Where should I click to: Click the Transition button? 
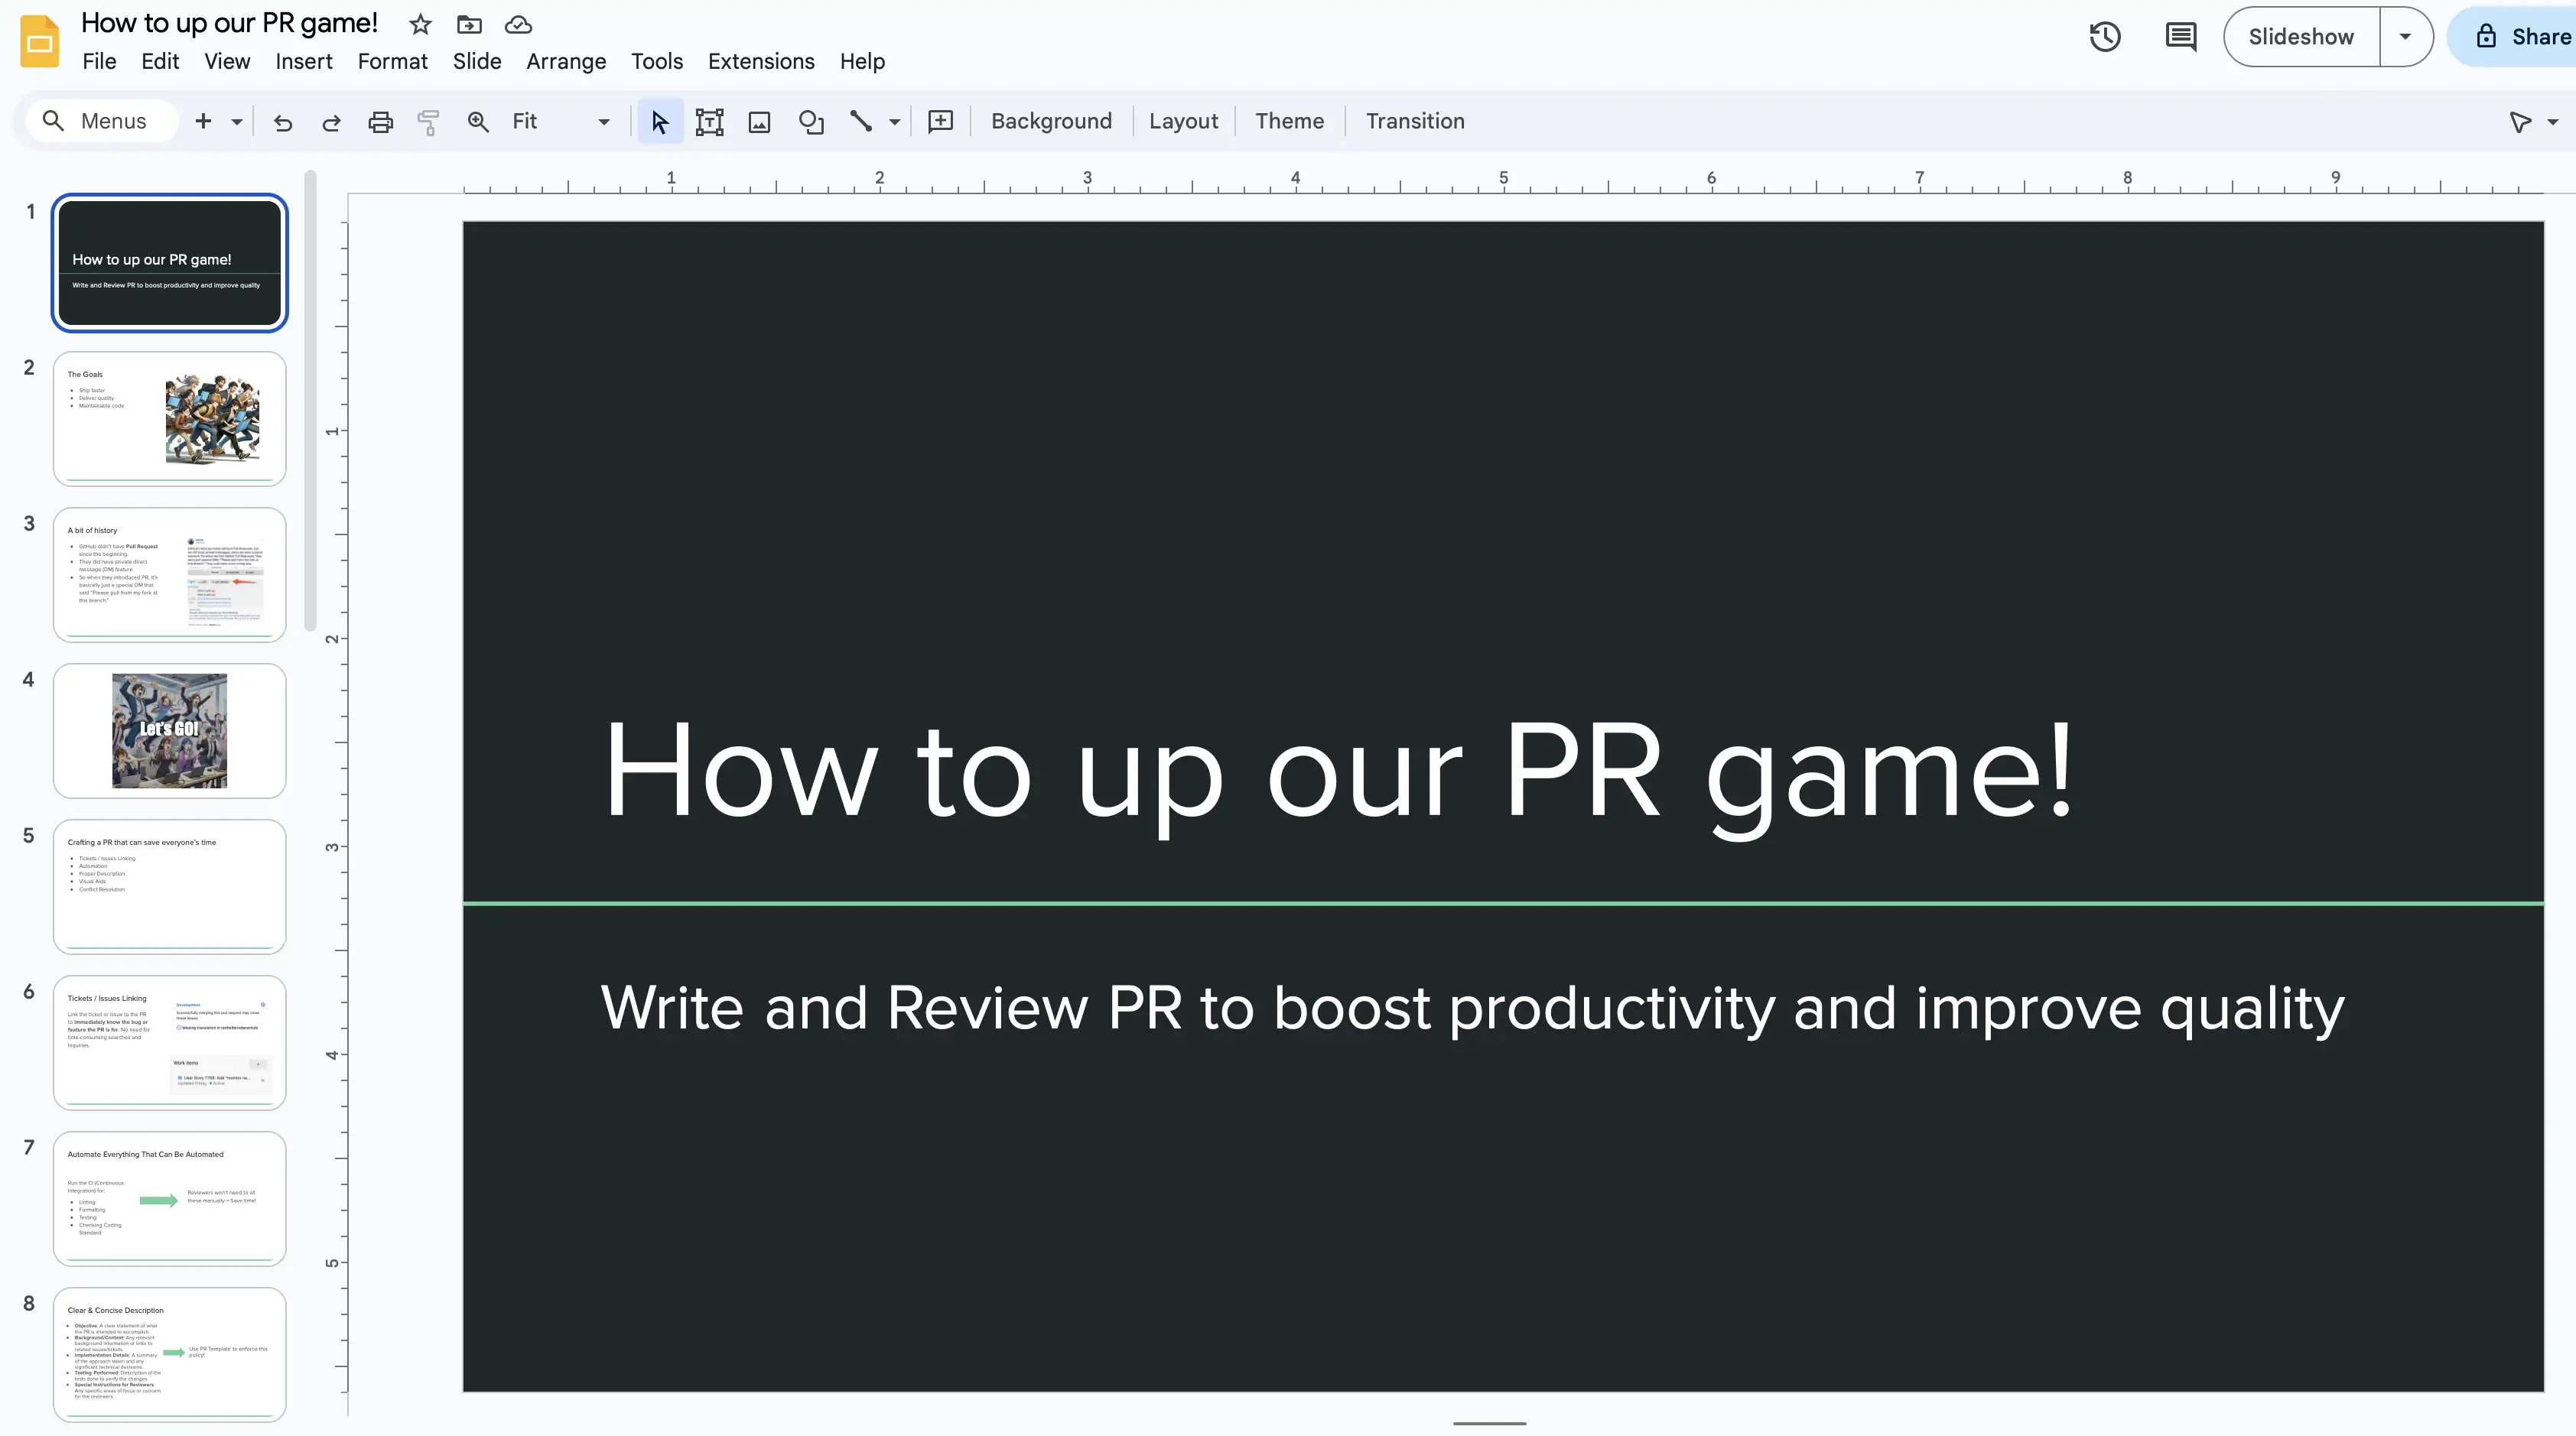pyautogui.click(x=1414, y=121)
